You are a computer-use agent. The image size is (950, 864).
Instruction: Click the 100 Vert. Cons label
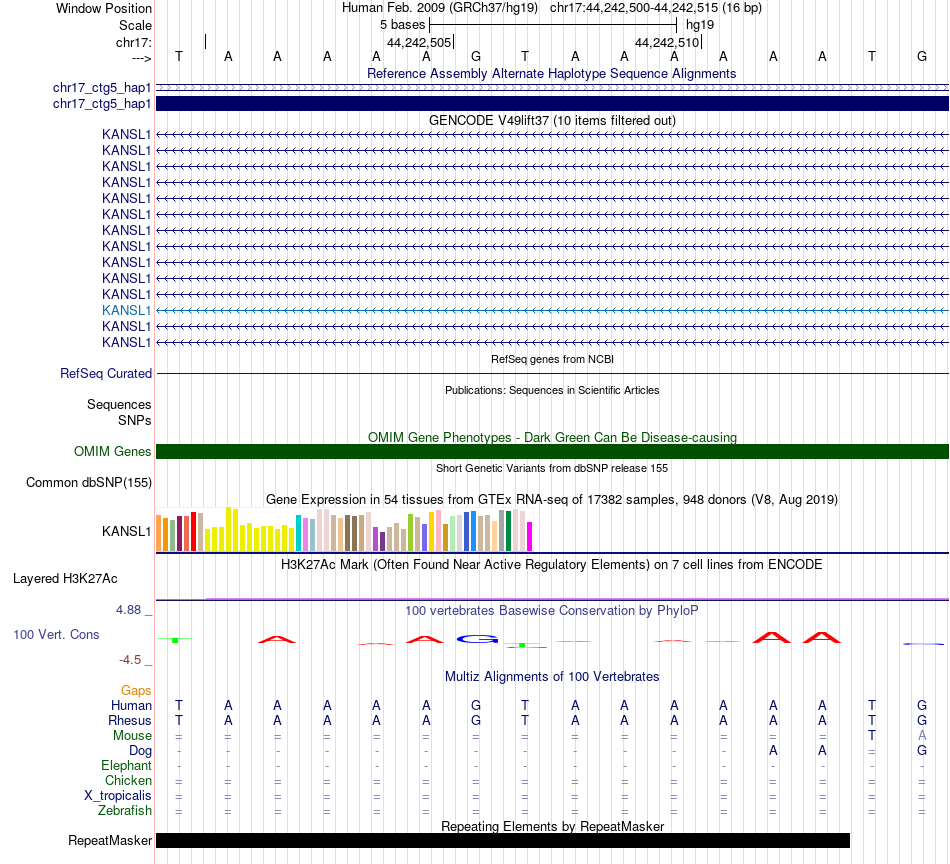point(56,634)
